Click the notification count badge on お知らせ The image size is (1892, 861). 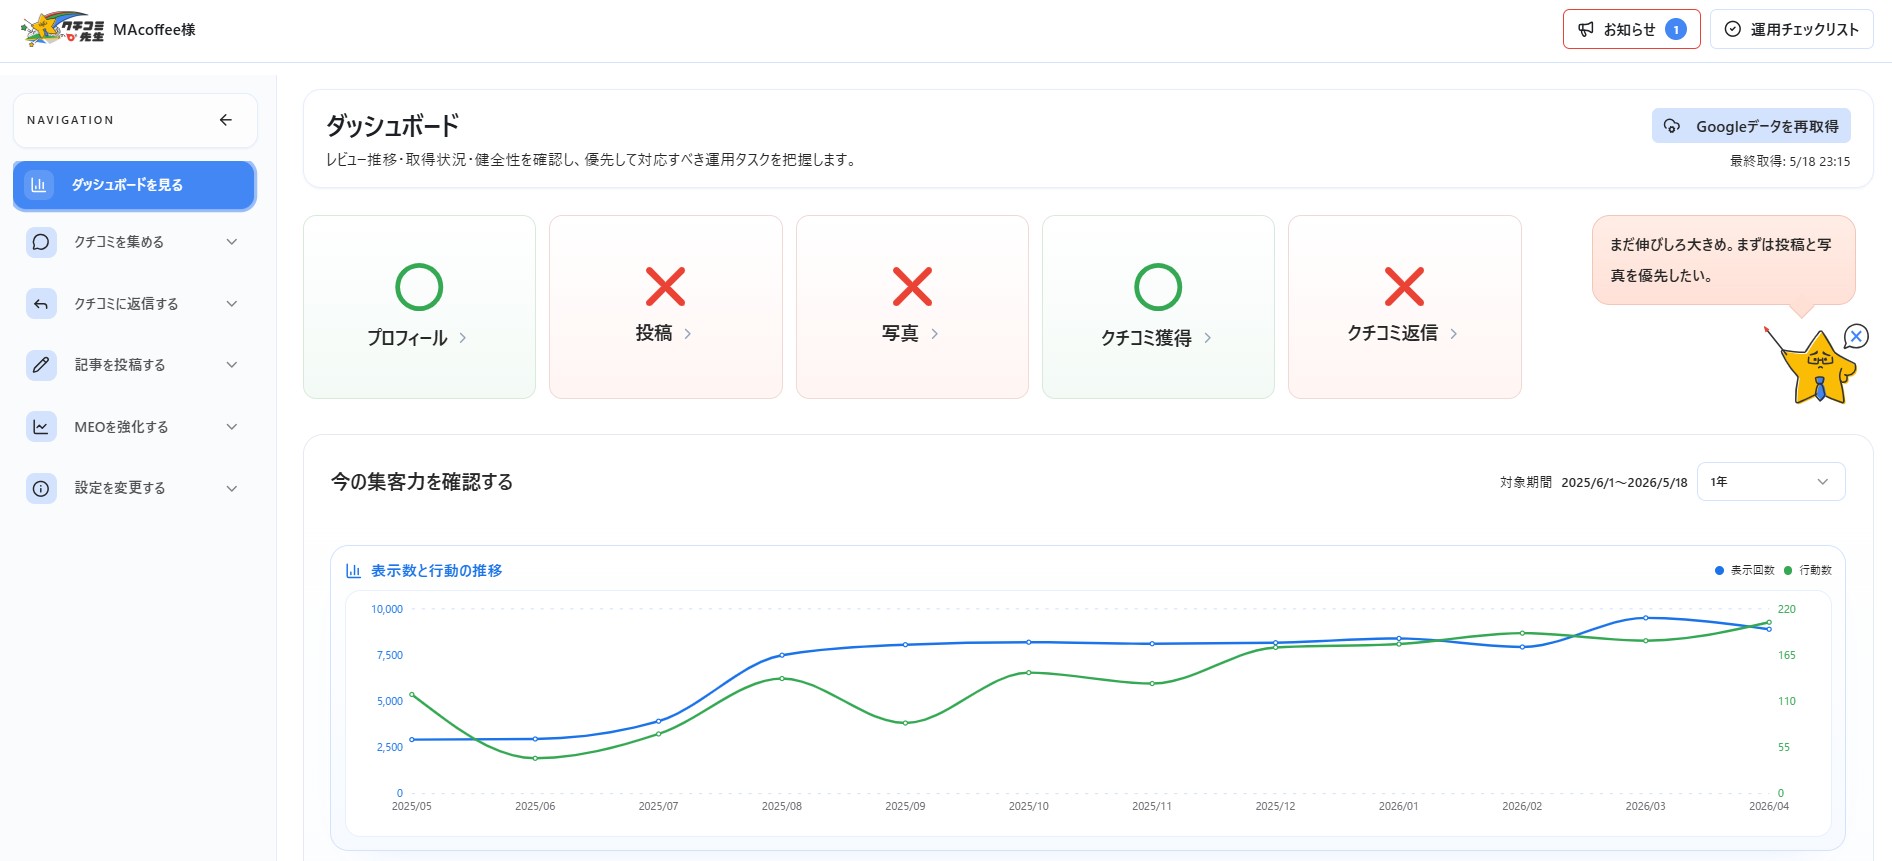coord(1676,30)
